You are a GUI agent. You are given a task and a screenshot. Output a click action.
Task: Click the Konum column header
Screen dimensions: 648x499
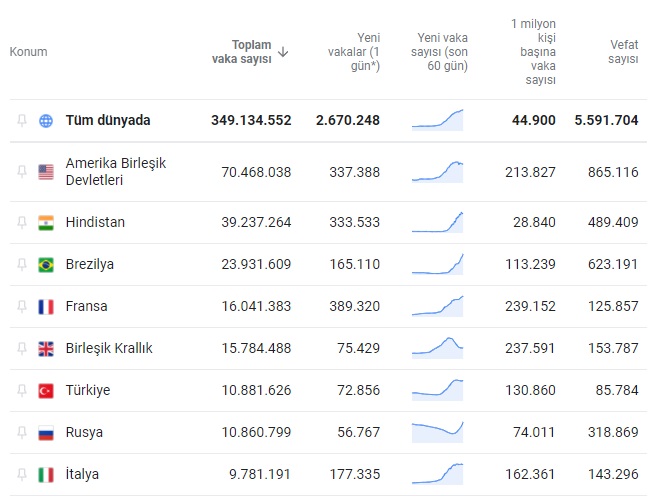tap(29, 52)
